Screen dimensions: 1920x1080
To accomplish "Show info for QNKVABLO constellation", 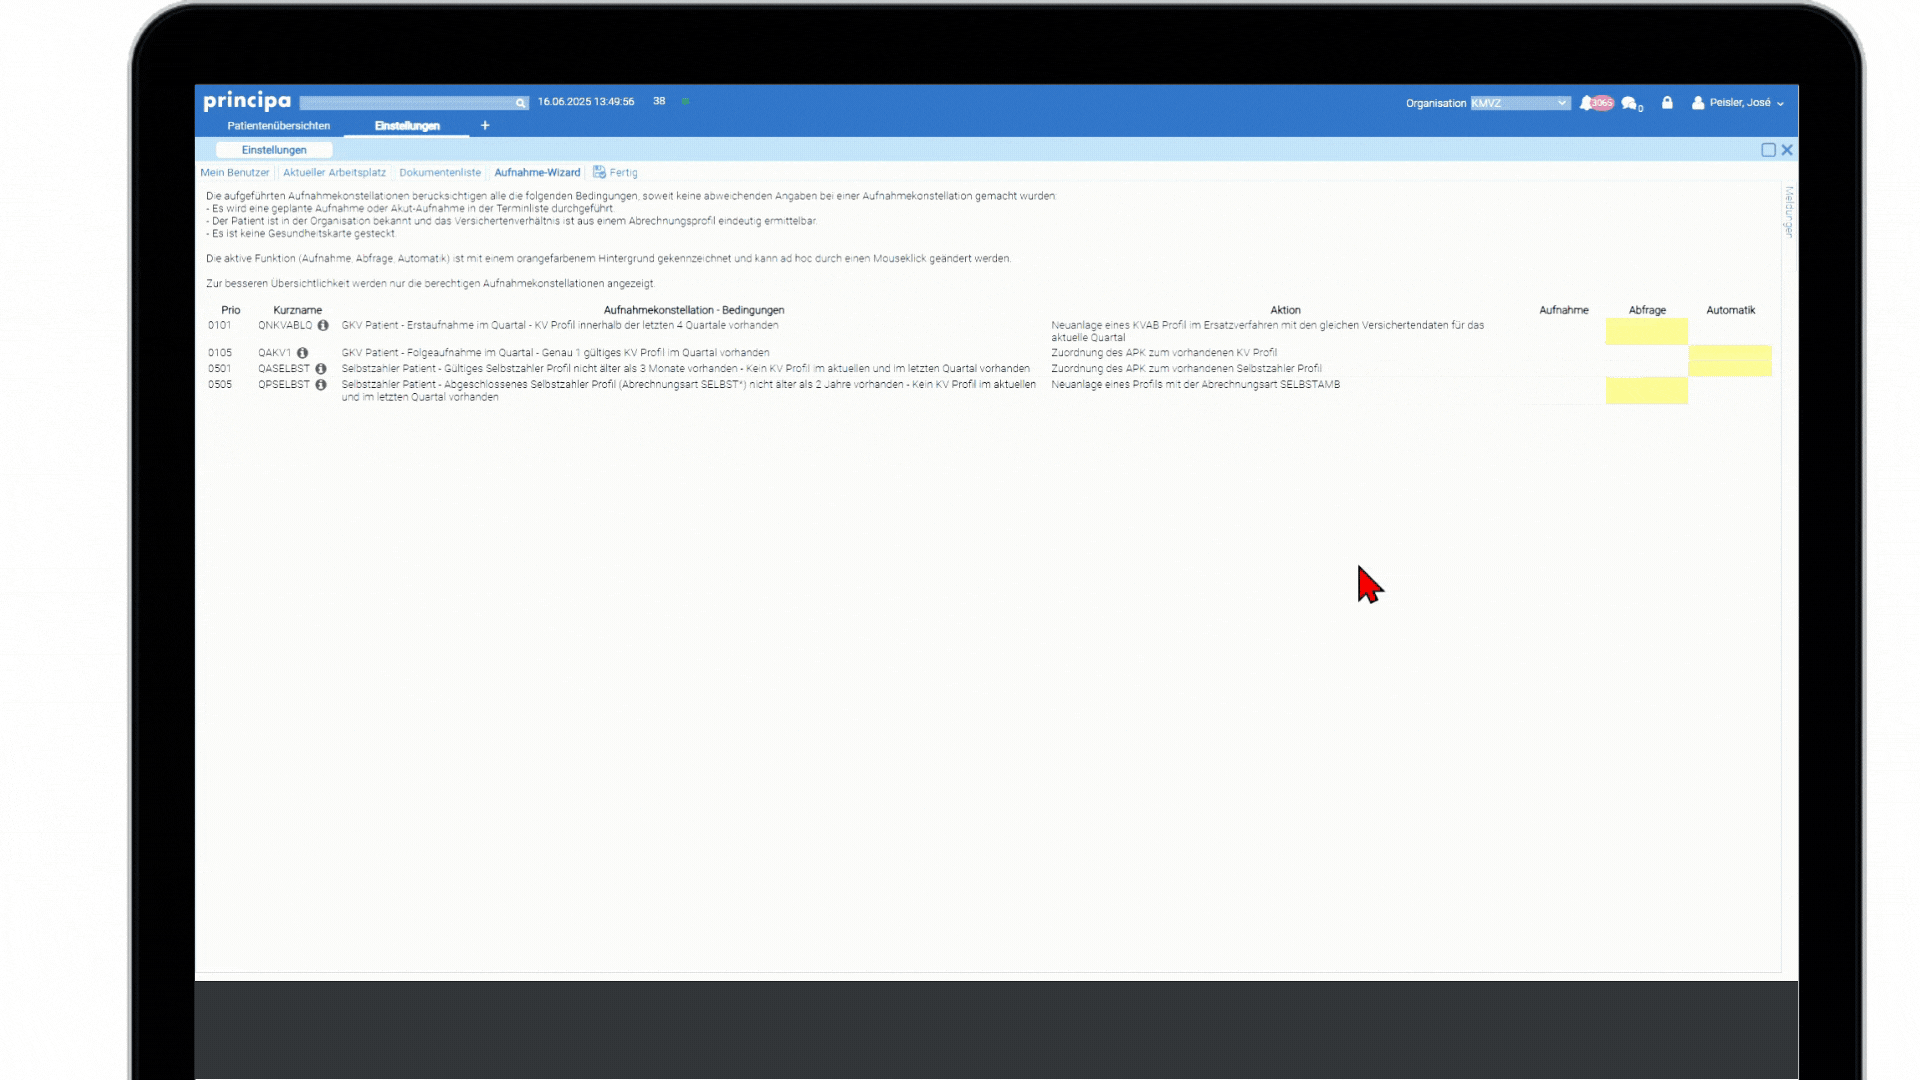I will [323, 326].
